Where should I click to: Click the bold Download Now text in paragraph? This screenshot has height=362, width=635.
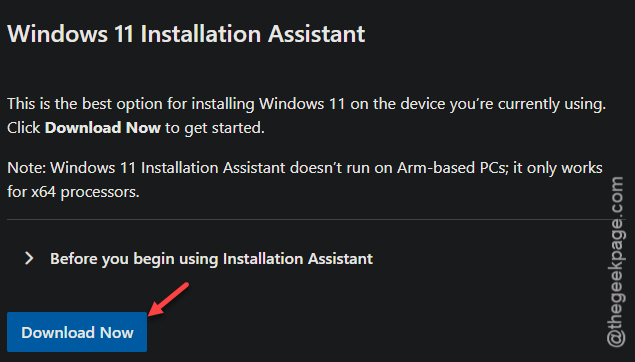103,128
